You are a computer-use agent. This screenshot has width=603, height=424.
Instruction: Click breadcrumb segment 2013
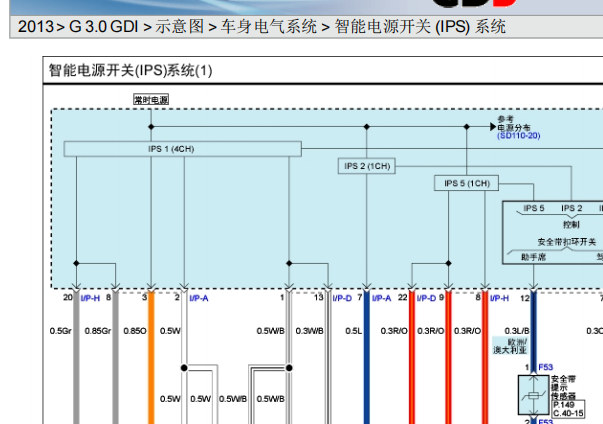tap(35, 27)
